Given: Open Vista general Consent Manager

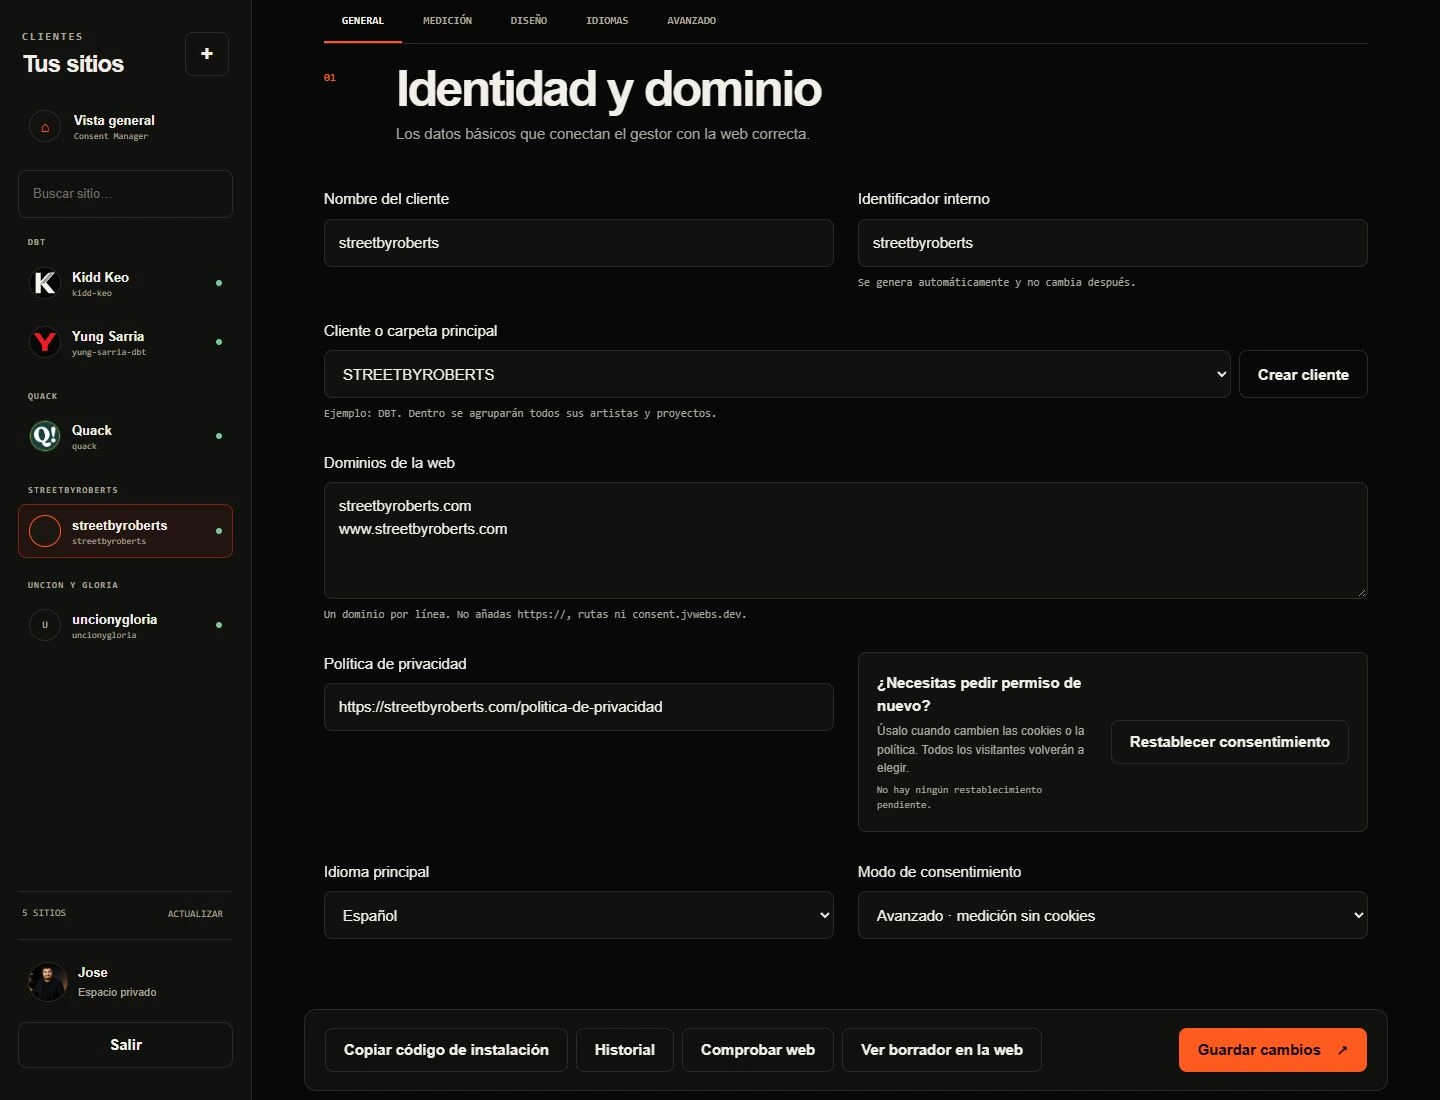Looking at the screenshot, I should (125, 127).
